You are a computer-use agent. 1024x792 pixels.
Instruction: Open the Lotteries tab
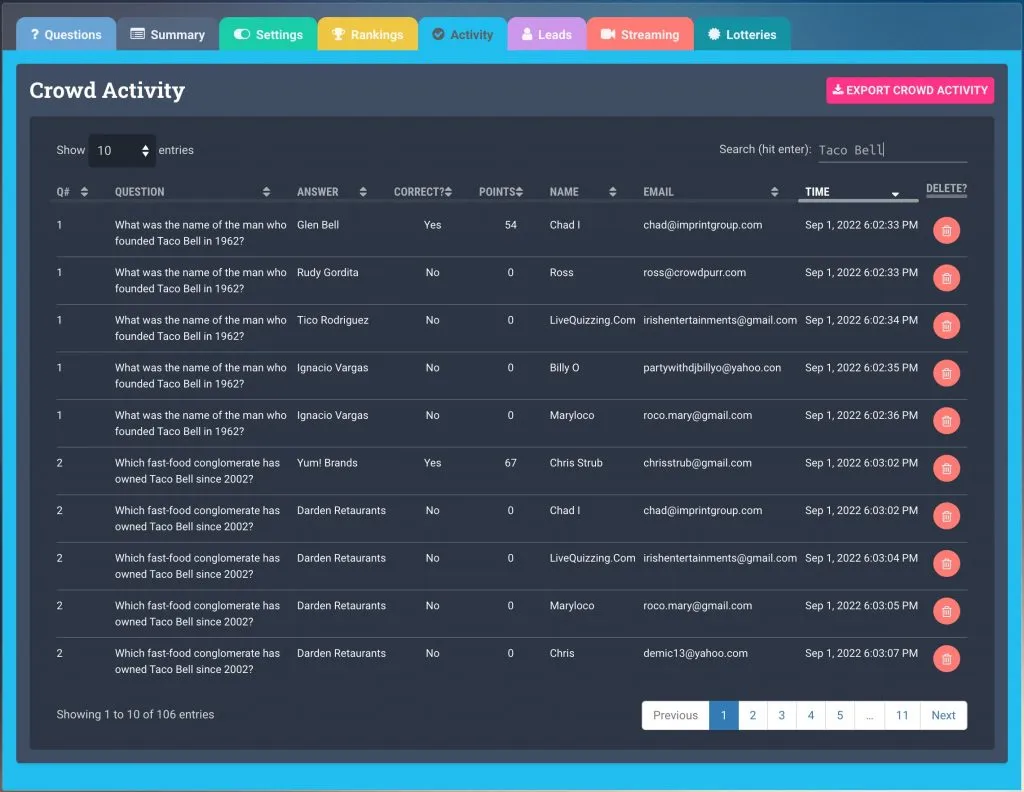pos(743,35)
